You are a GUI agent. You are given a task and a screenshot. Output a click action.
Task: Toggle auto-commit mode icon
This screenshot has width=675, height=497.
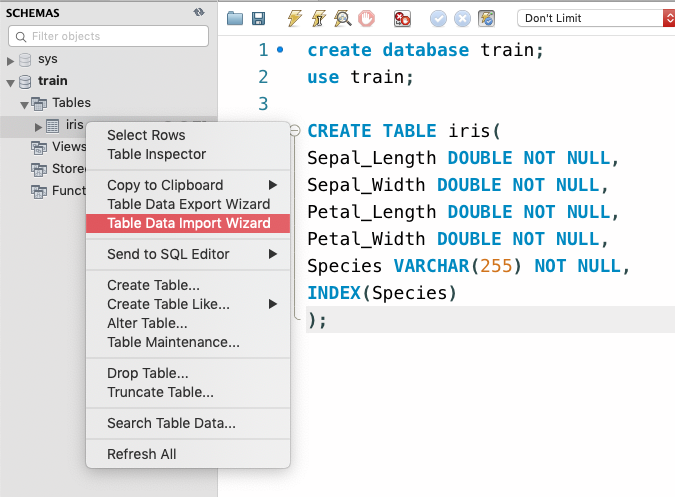(486, 19)
